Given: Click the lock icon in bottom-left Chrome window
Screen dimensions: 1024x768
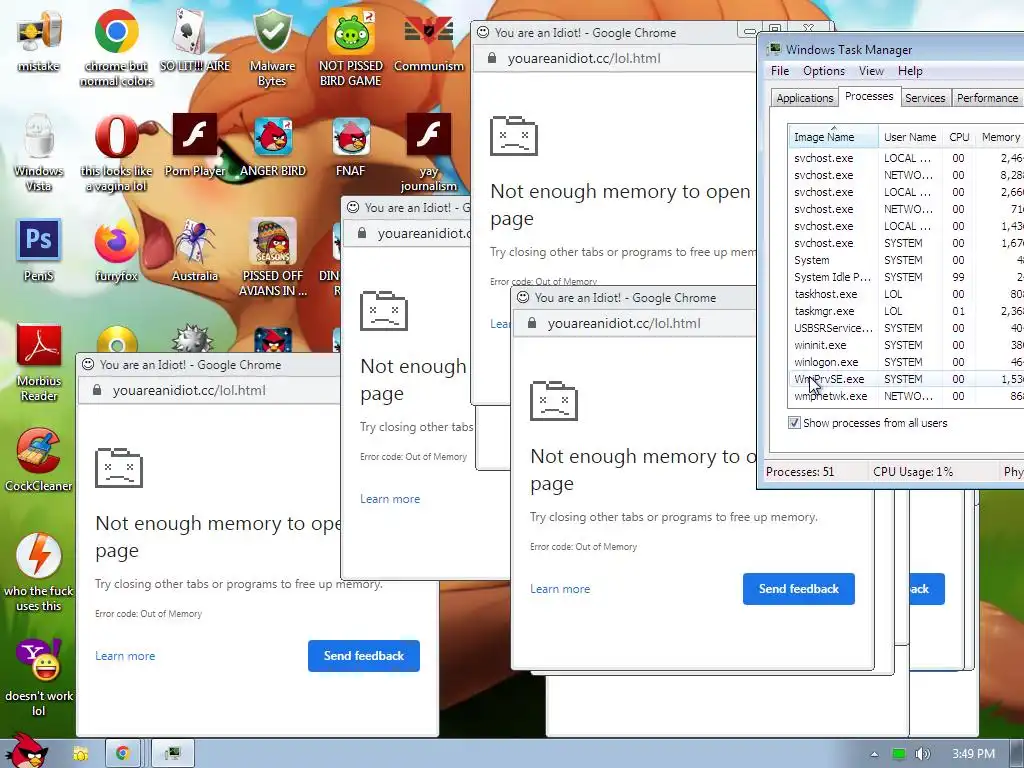Looking at the screenshot, I should coord(97,390).
